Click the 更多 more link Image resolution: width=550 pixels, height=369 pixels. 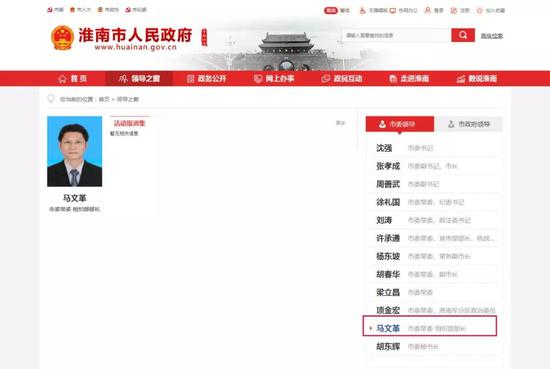pyautogui.click(x=341, y=123)
